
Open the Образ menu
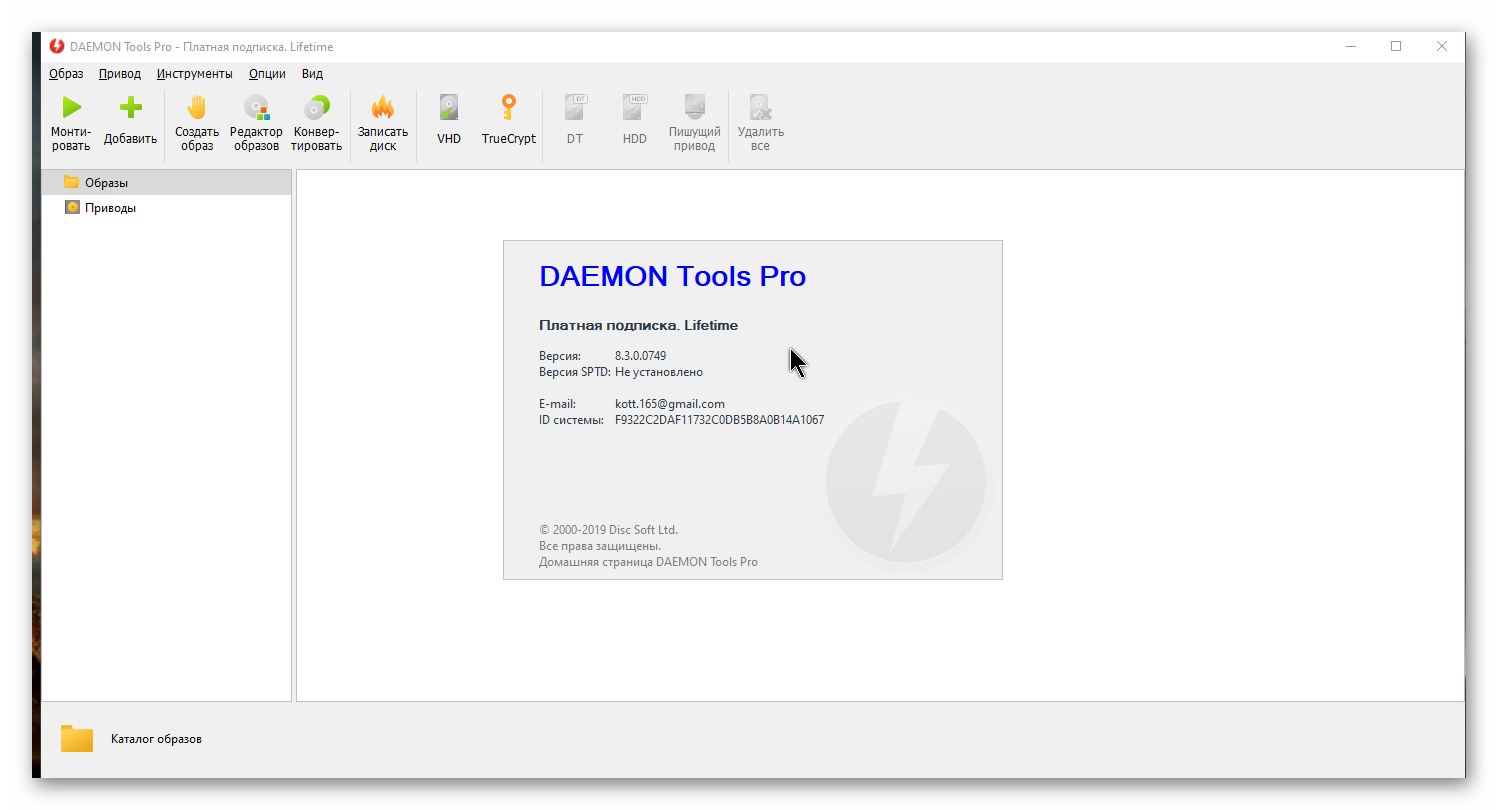(66, 74)
